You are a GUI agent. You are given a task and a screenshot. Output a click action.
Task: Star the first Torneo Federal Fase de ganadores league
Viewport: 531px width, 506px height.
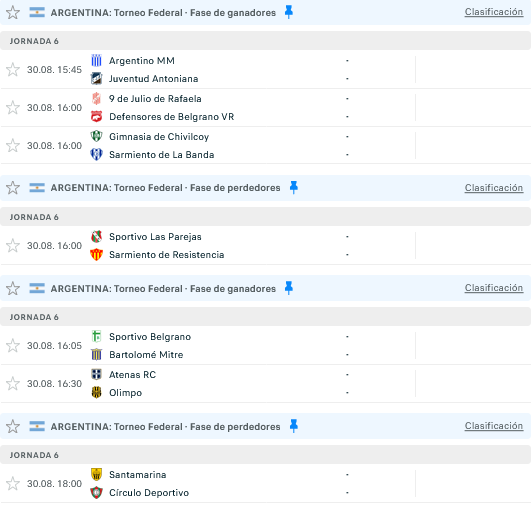tap(13, 13)
